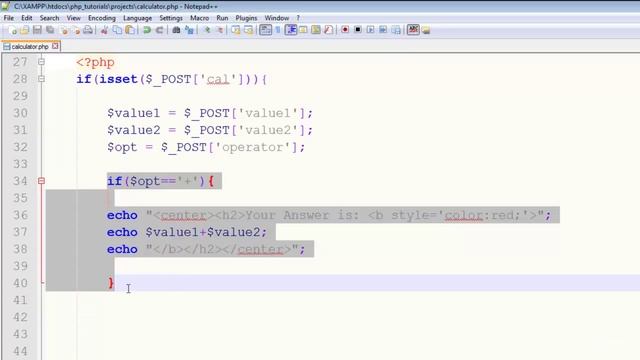640x360 pixels.
Task: Click the last yellow toolbar icon
Action: (426, 30)
